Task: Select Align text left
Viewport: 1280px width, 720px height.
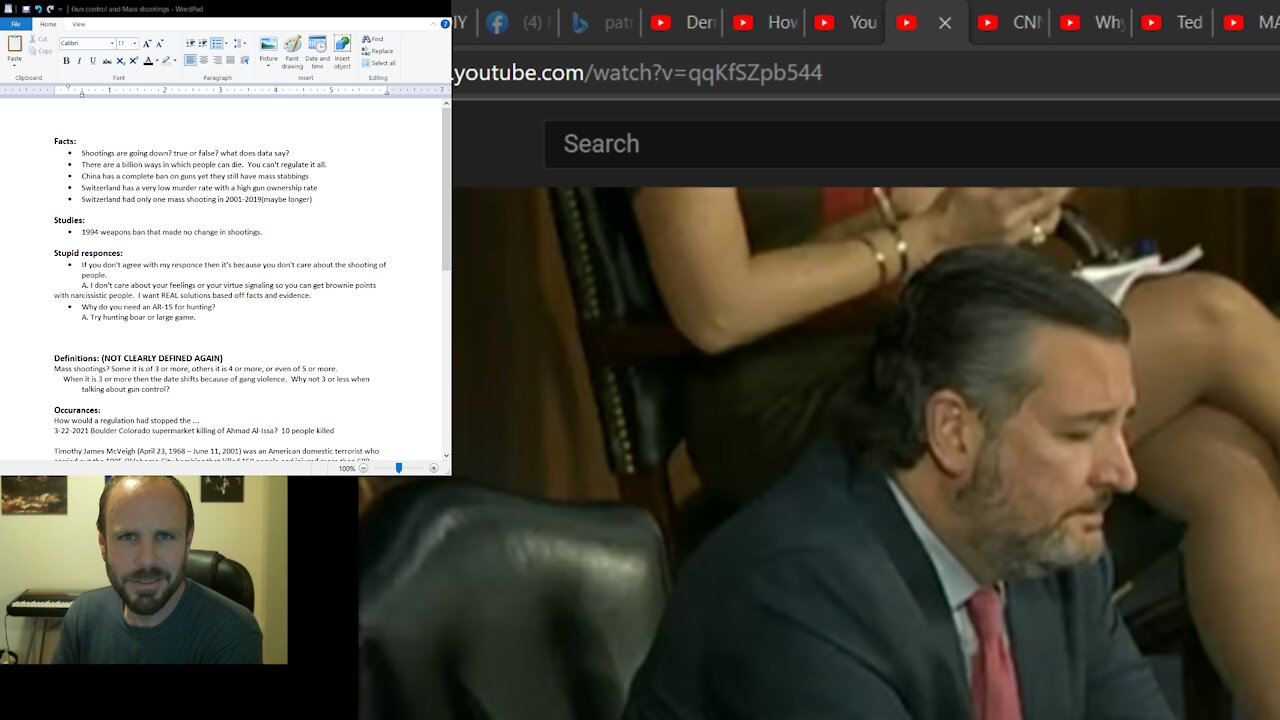Action: (190, 61)
